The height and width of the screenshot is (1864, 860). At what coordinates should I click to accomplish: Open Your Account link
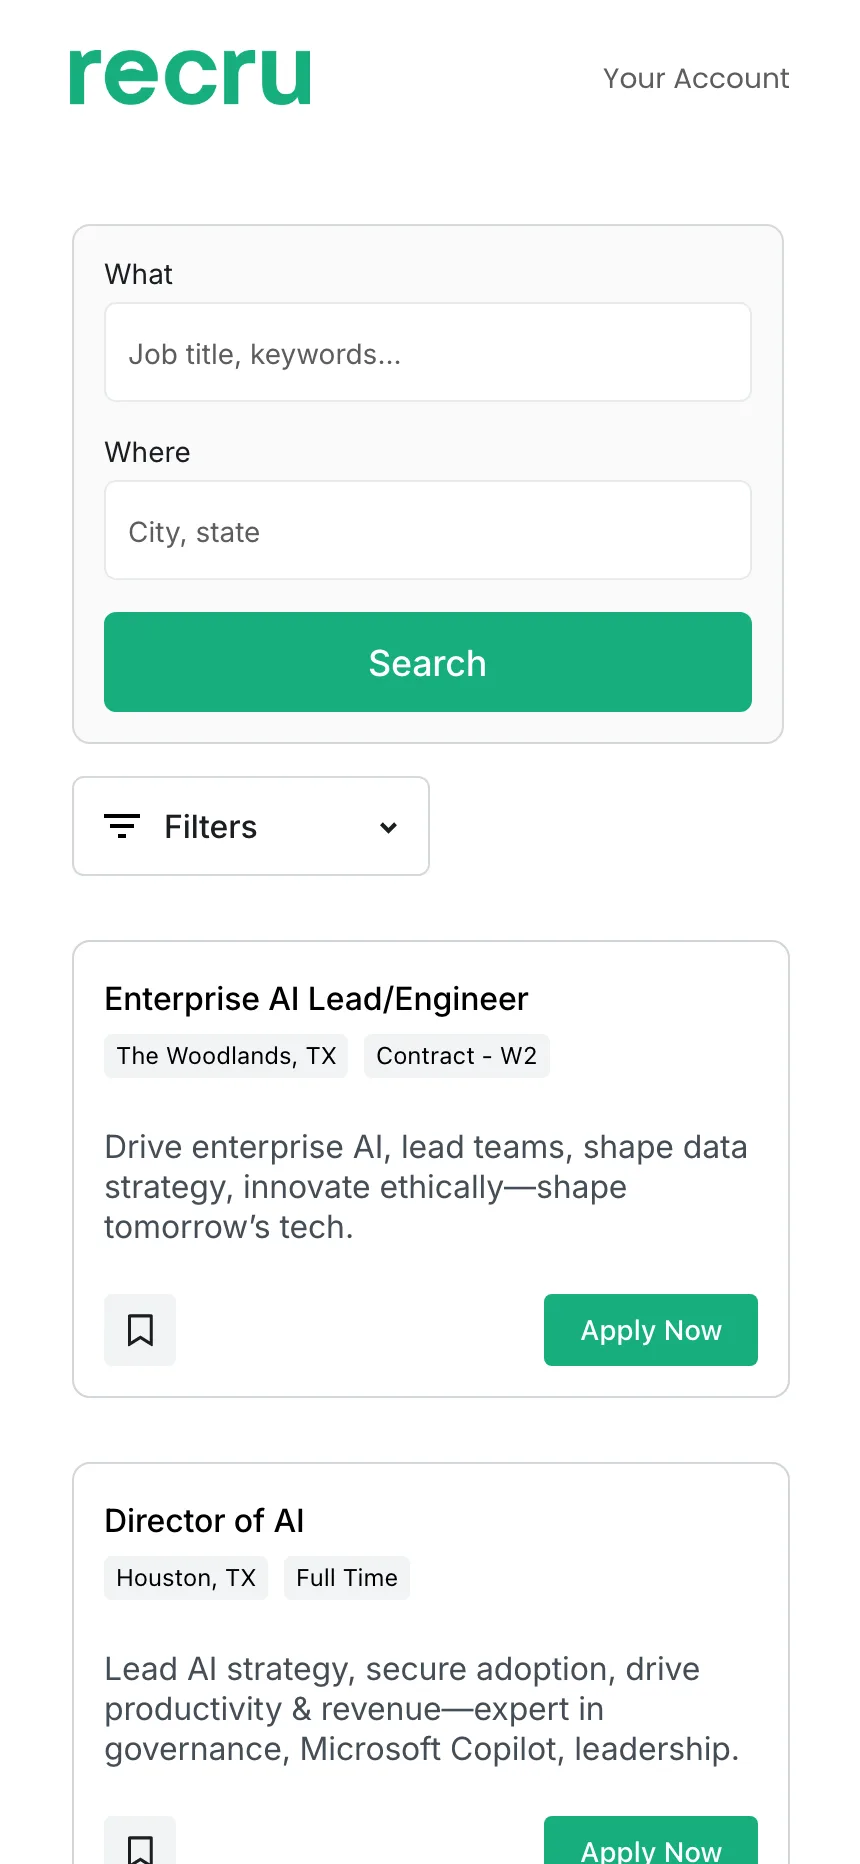click(696, 78)
